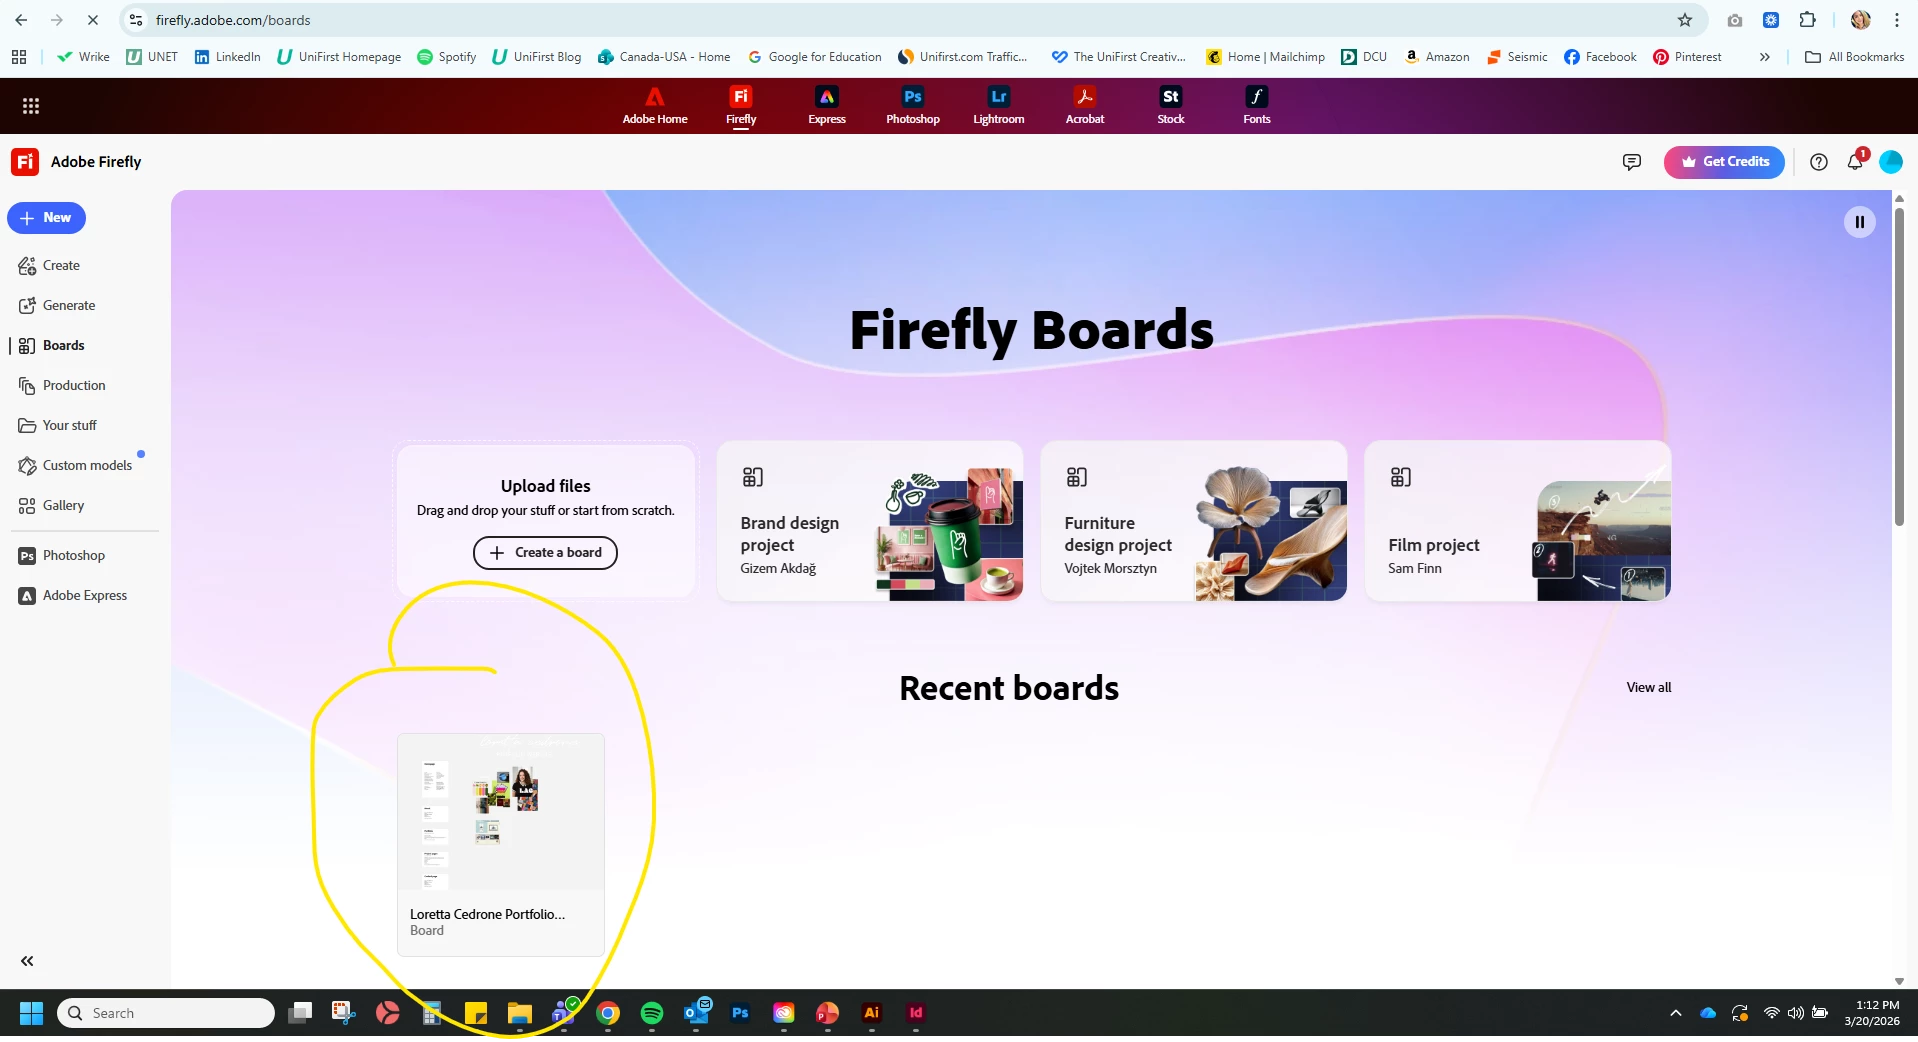Bookmark this page with the star icon
Viewport: 1918px width, 1042px height.
1685,20
